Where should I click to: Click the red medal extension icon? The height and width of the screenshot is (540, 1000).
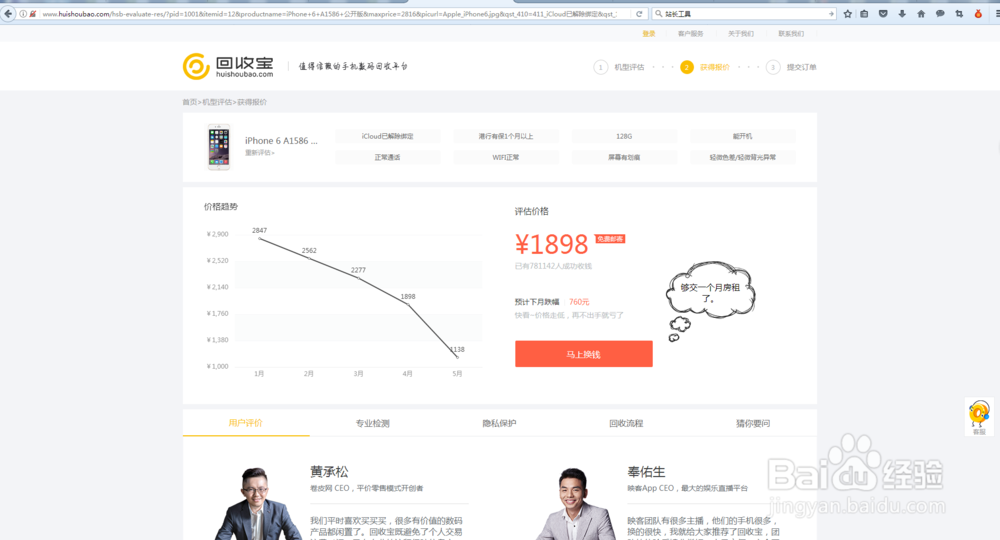[978, 13]
